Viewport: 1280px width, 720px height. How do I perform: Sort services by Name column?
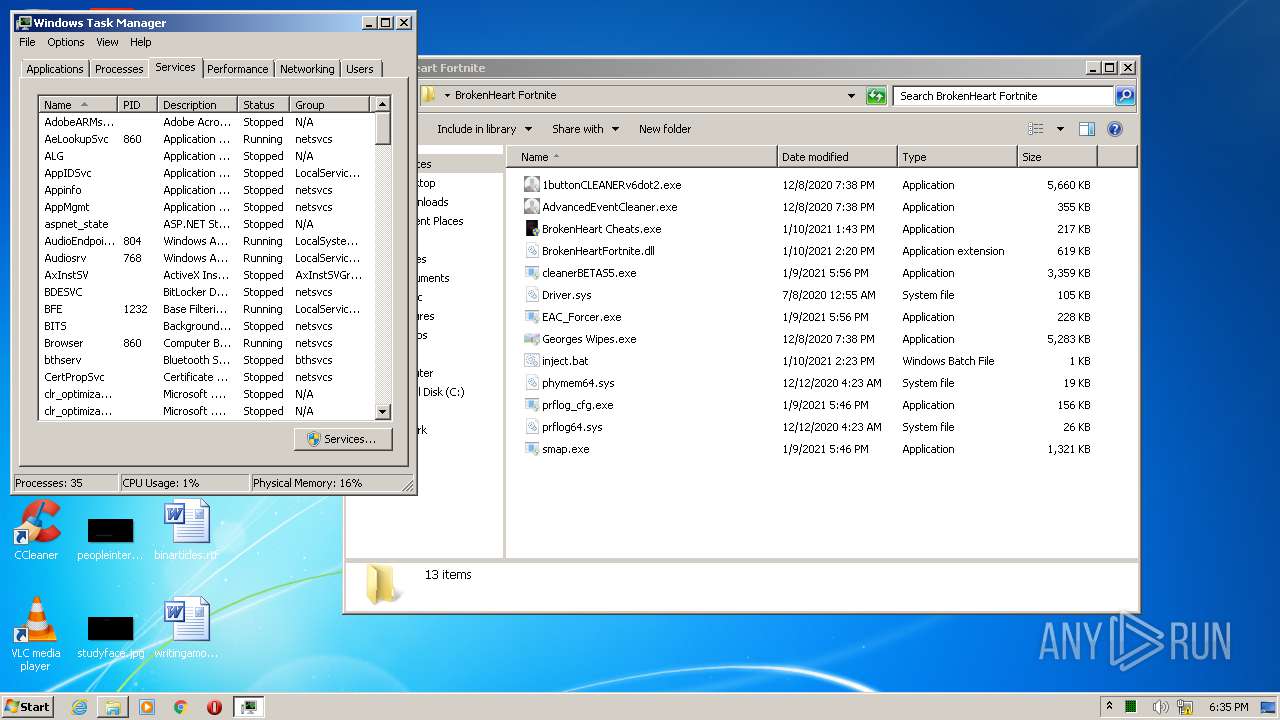click(x=78, y=105)
